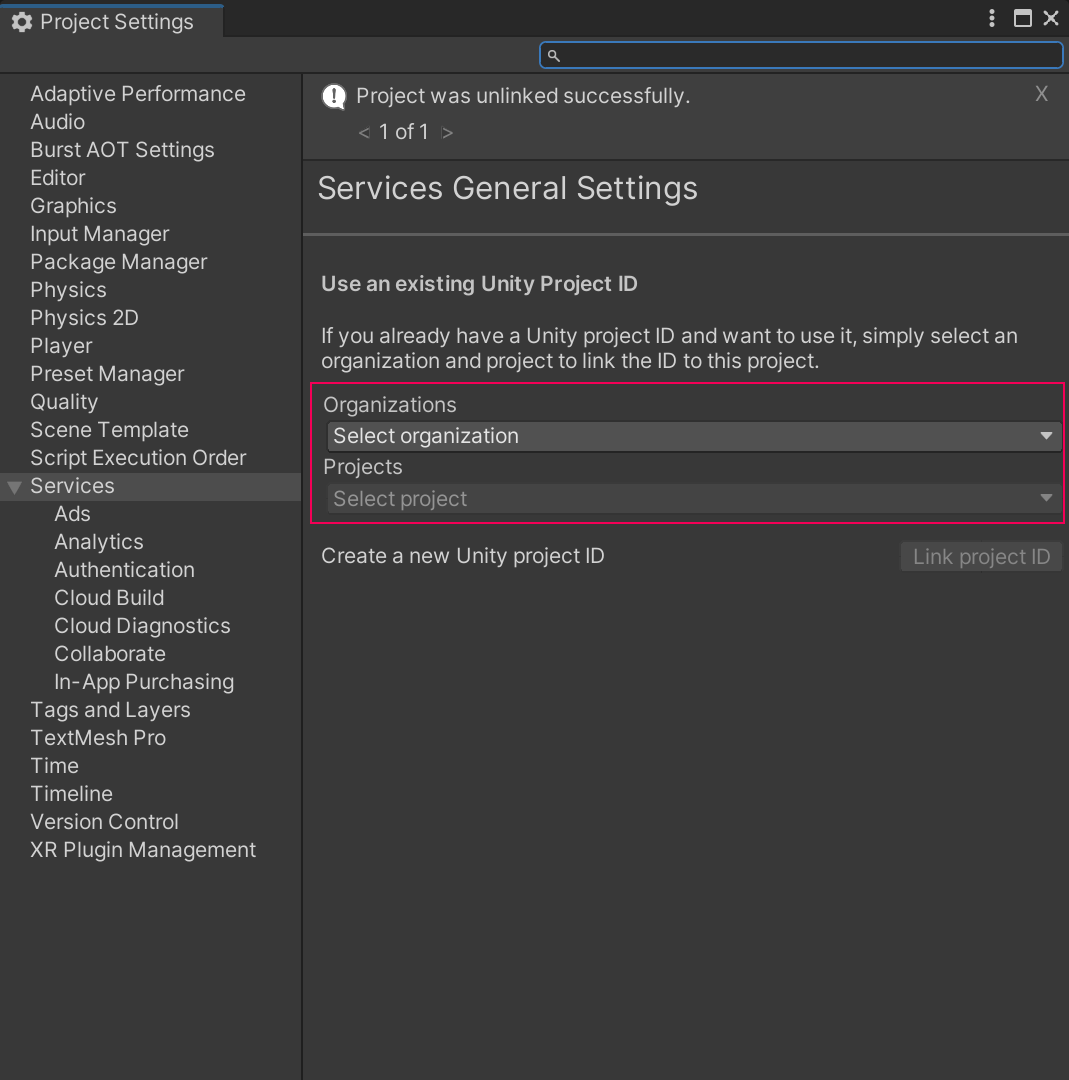Dismiss the unlinked notification with X

pos(1041,94)
